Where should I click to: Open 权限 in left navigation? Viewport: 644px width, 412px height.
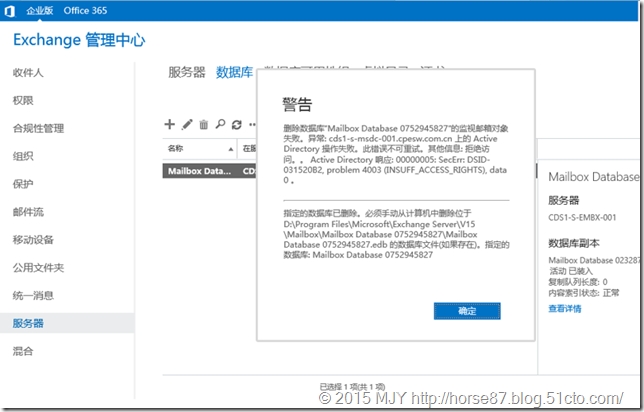coord(22,101)
